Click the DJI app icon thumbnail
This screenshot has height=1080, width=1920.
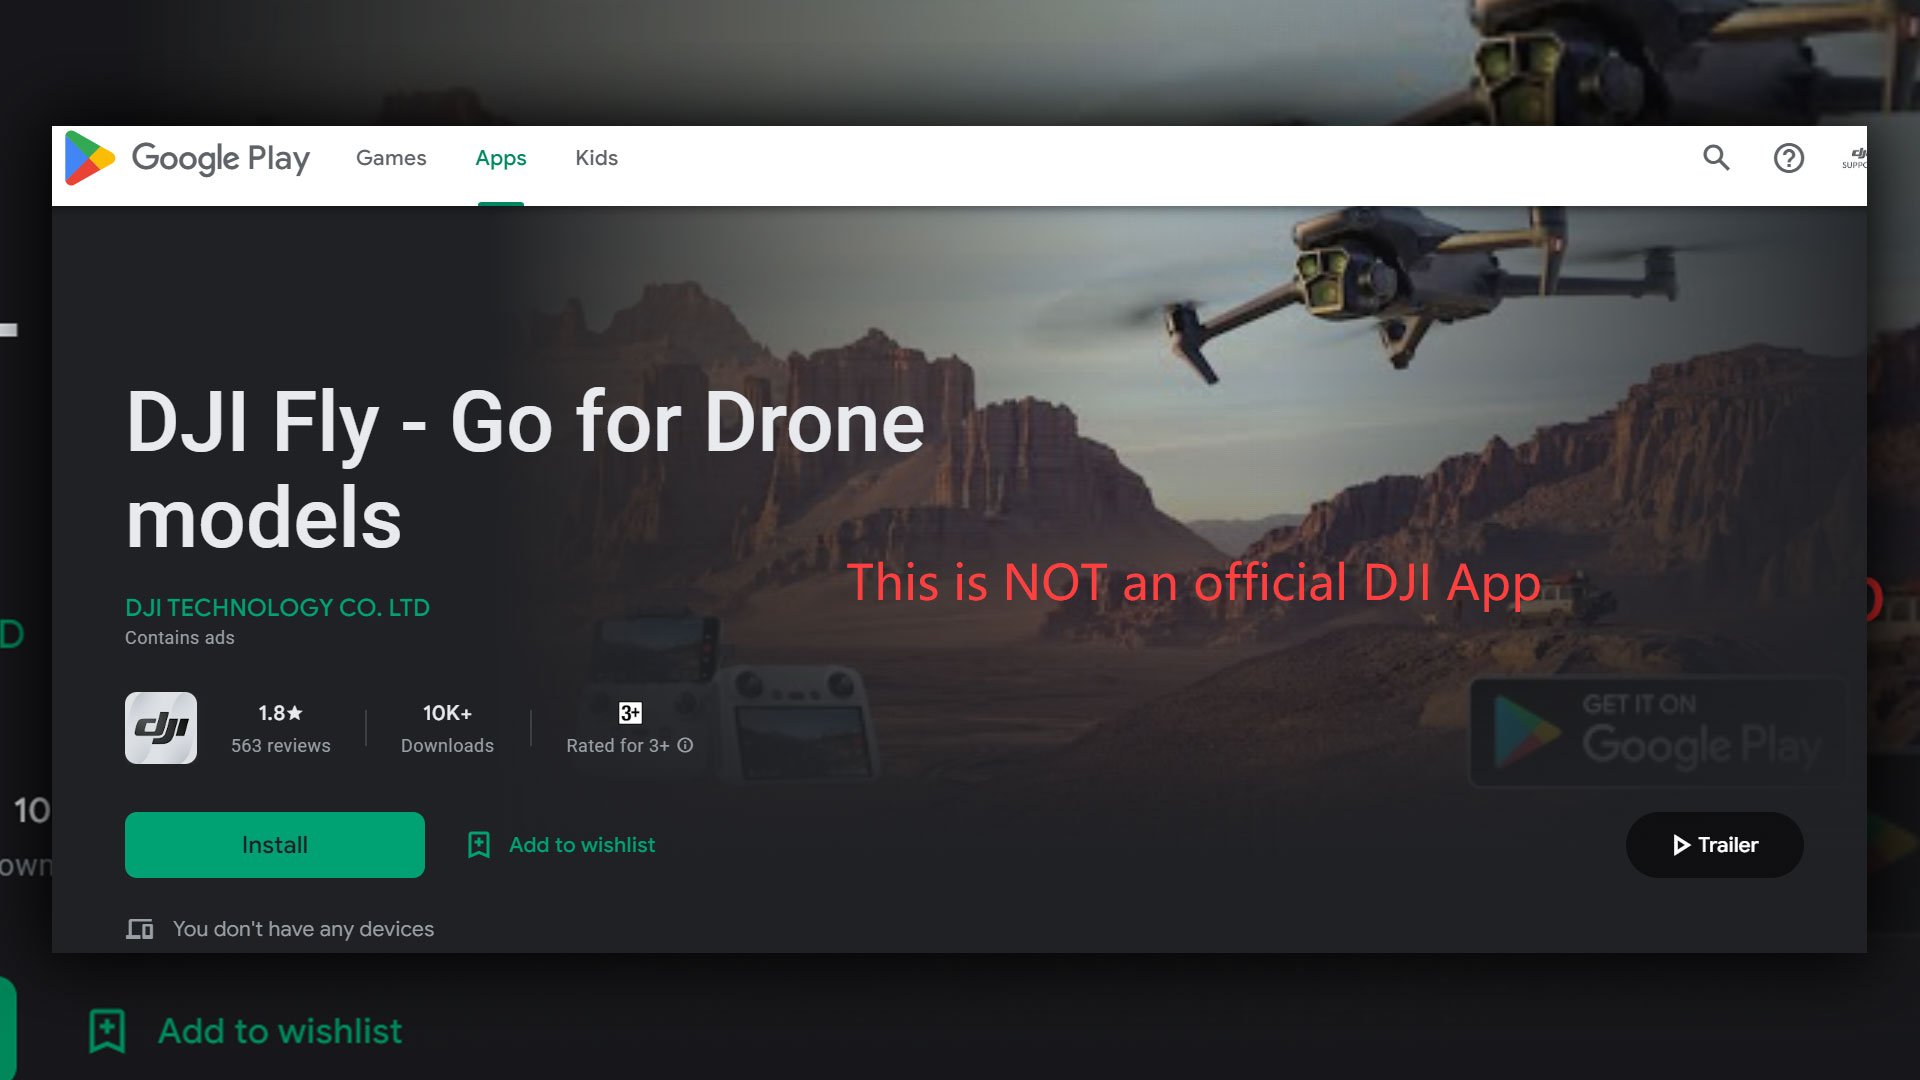click(161, 728)
